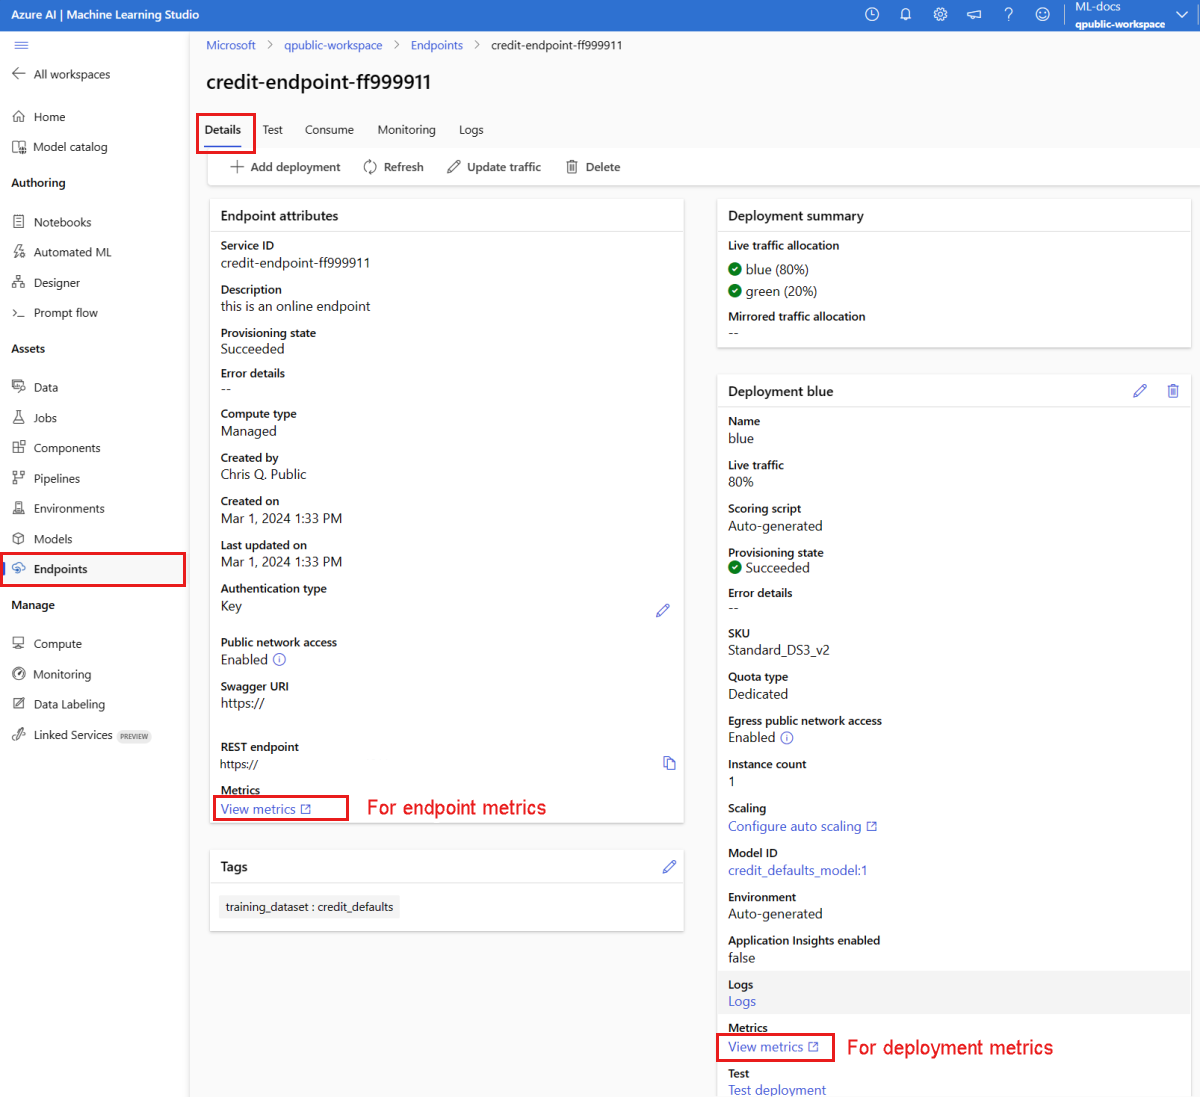Open the credit_defaults_model:1 model link

797,871
